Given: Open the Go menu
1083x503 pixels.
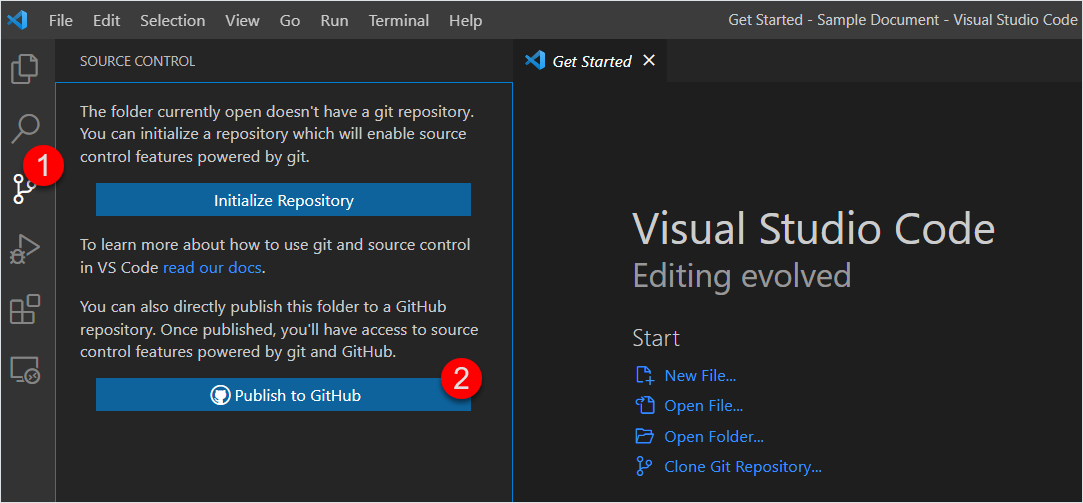Looking at the screenshot, I should [290, 21].
